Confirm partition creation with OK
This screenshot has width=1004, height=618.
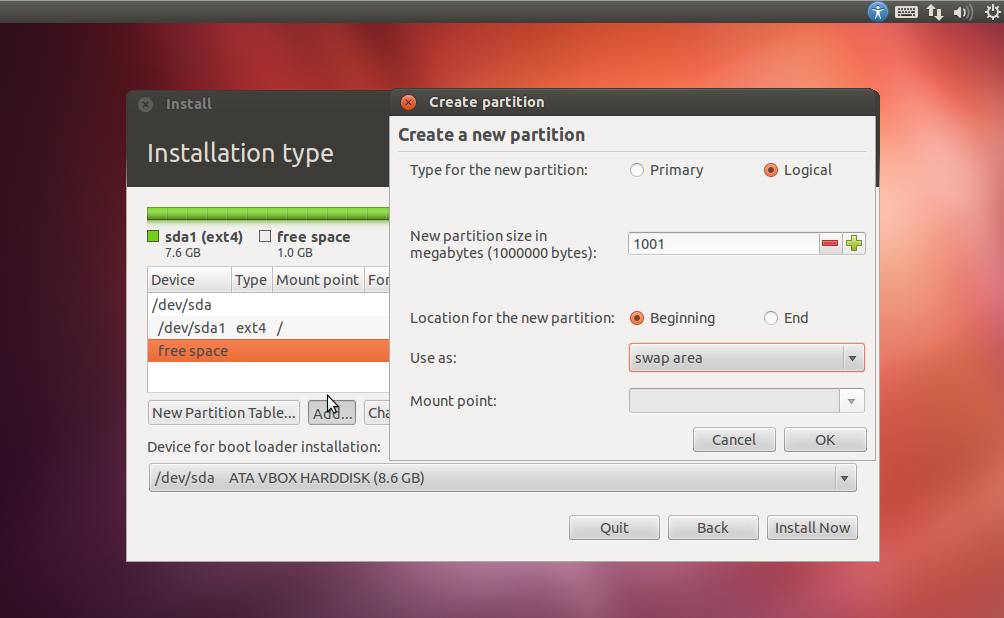pyautogui.click(x=825, y=440)
